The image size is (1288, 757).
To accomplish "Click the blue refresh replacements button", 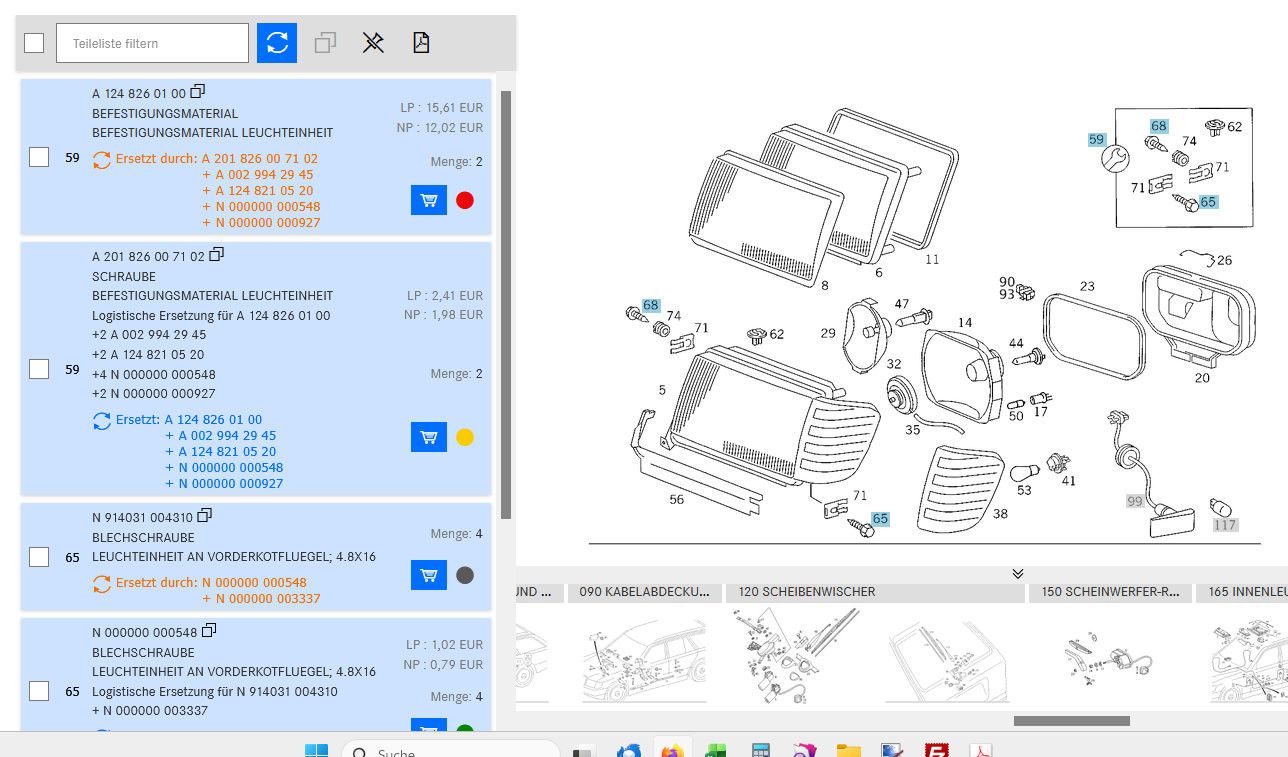I will (277, 43).
